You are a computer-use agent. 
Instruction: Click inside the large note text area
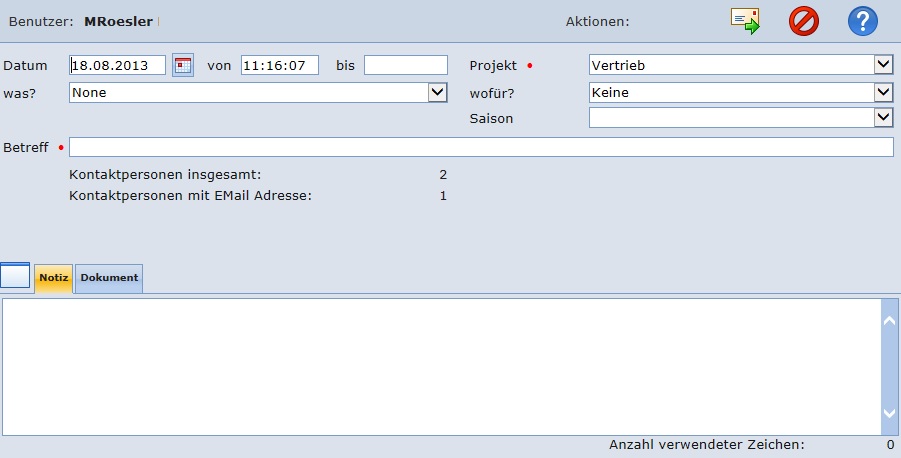click(440, 366)
